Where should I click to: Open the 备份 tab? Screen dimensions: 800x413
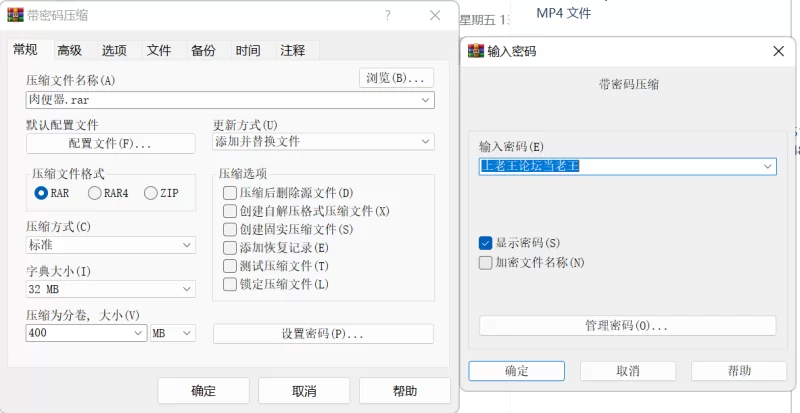click(203, 51)
